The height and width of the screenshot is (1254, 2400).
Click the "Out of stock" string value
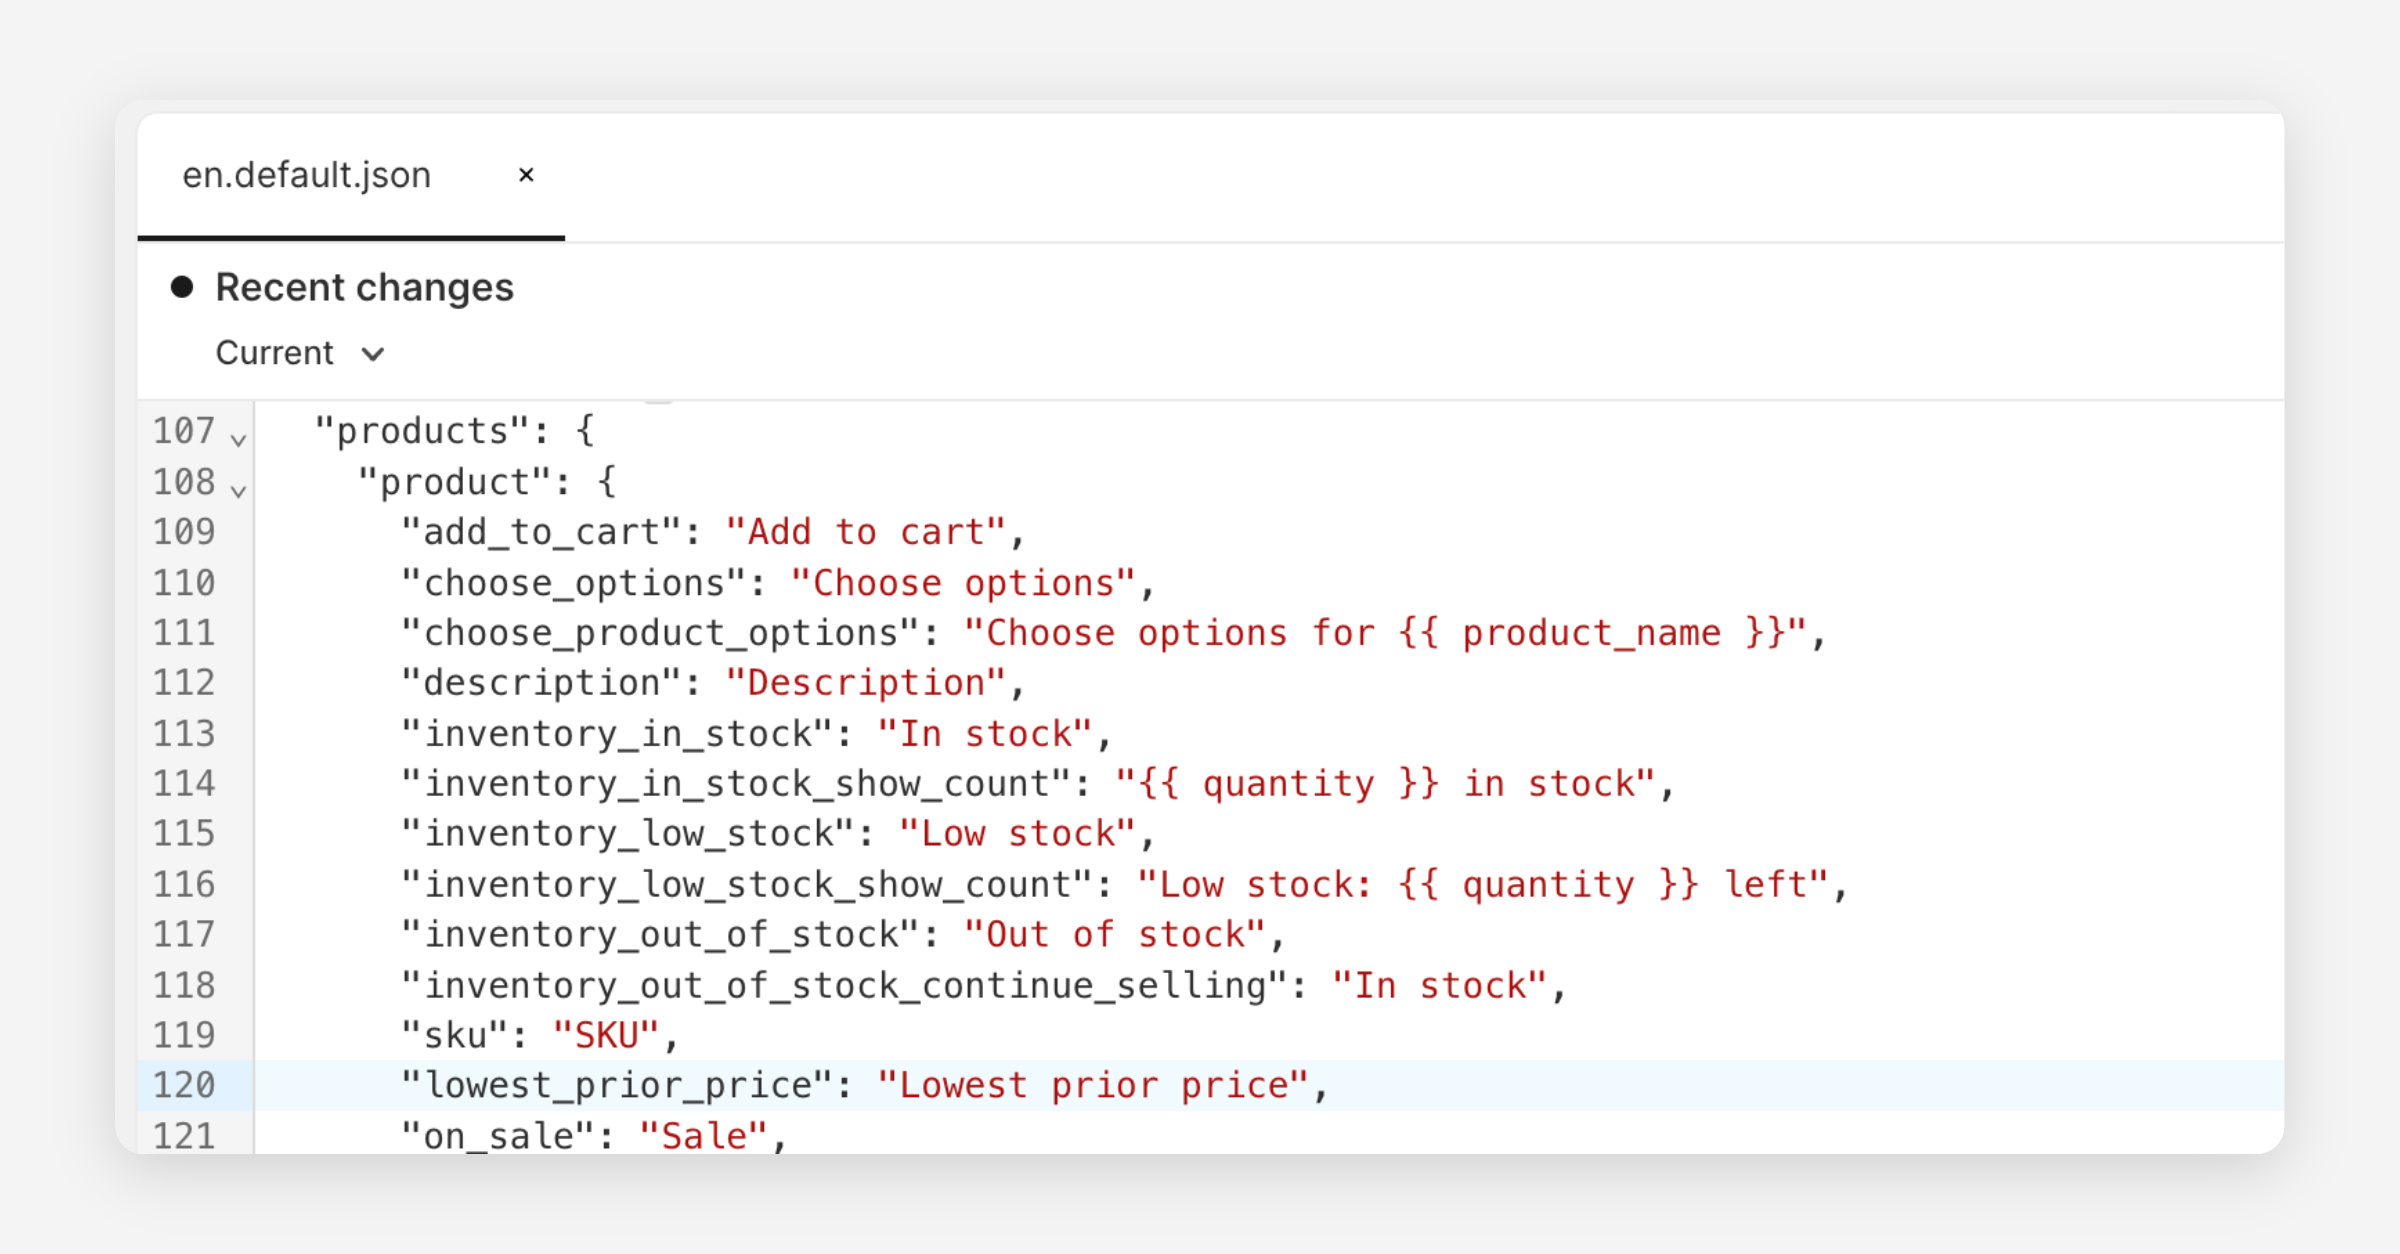pyautogui.click(x=1114, y=934)
